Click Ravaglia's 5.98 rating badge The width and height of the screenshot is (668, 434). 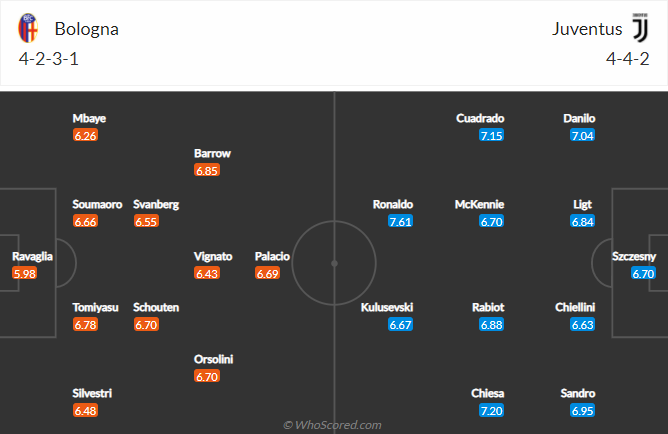pos(24,273)
